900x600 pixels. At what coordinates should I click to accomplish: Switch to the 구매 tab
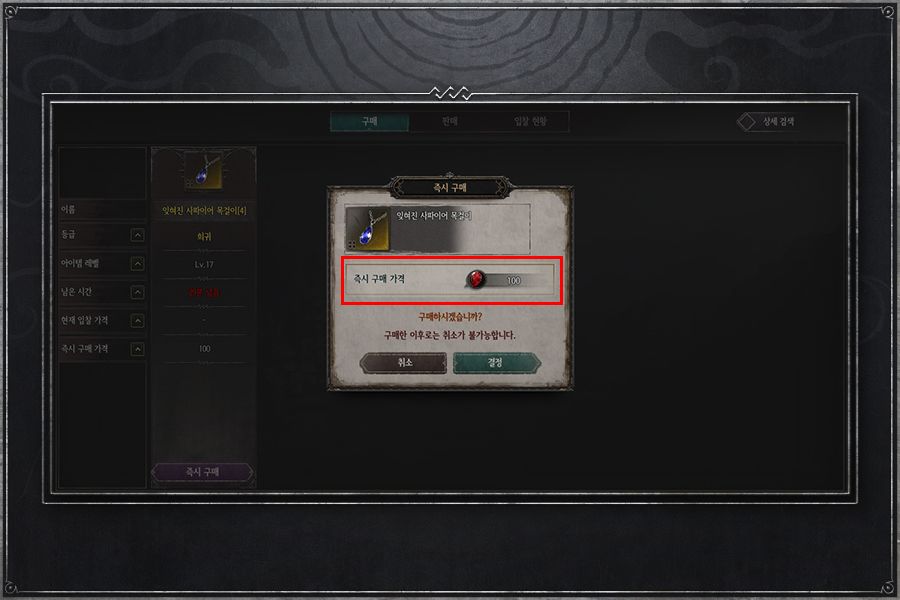click(370, 121)
